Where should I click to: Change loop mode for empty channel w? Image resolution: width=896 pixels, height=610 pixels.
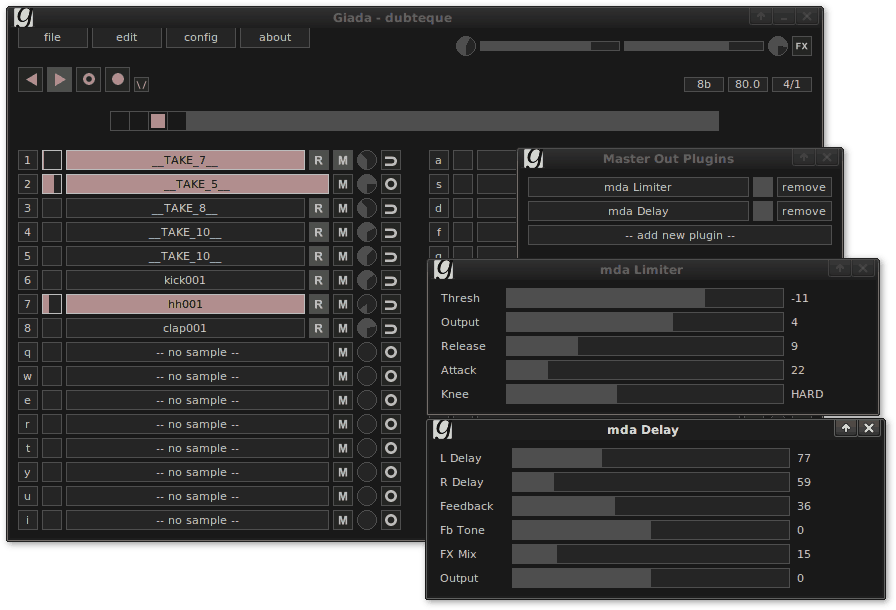tap(391, 376)
